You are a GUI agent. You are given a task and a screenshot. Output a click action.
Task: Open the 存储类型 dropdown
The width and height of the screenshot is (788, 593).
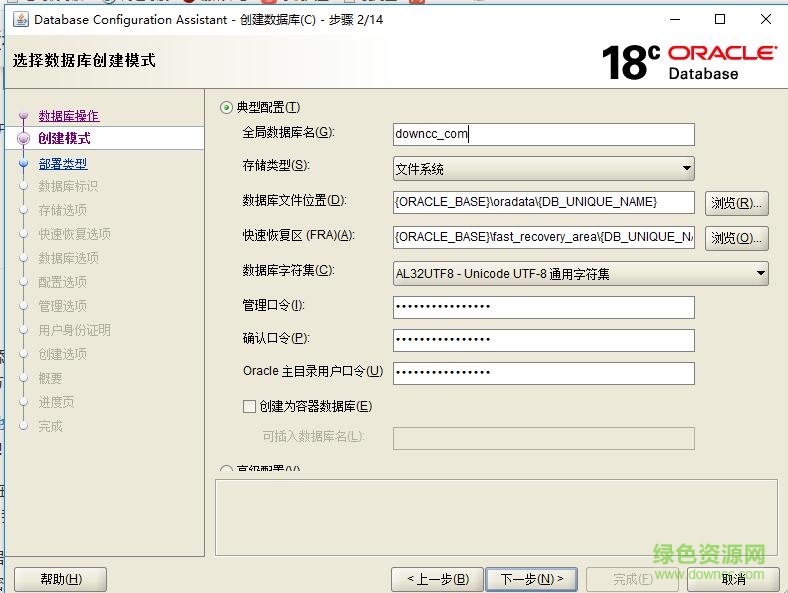pyautogui.click(x=544, y=169)
